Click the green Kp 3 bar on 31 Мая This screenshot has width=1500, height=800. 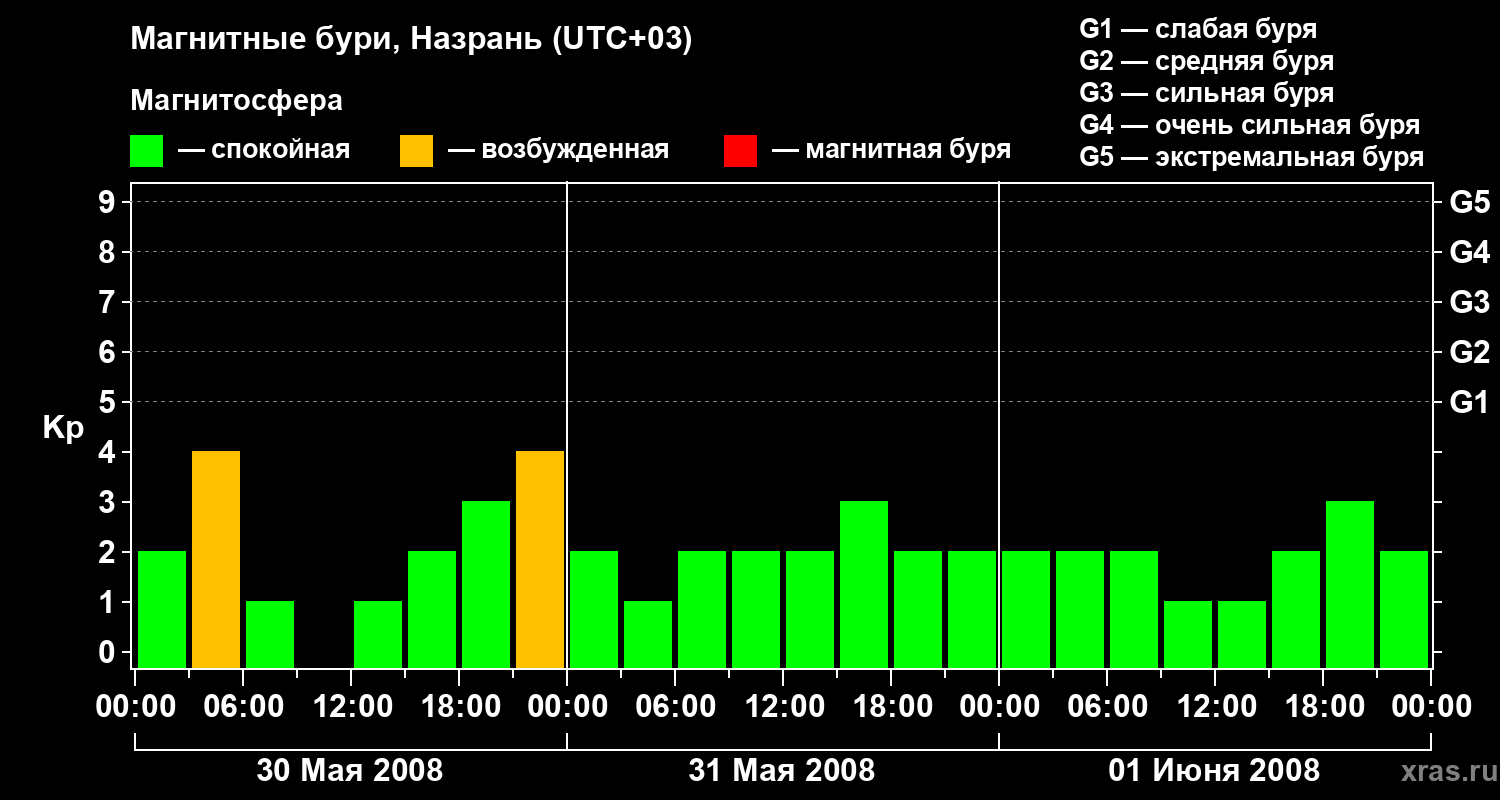[864, 585]
